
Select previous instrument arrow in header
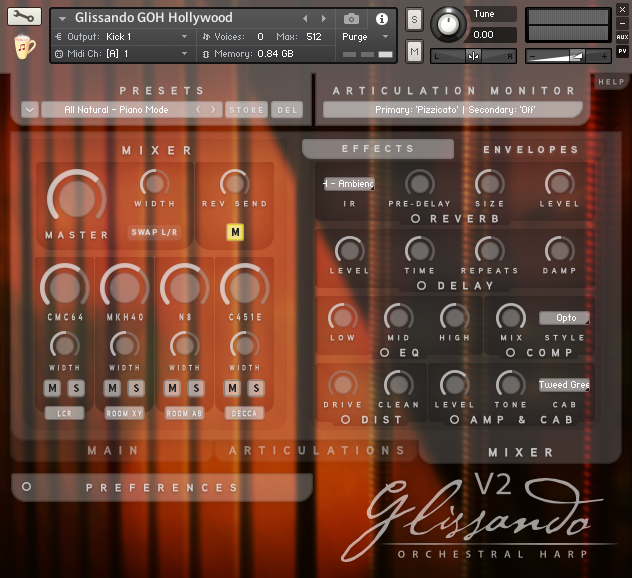coord(305,19)
